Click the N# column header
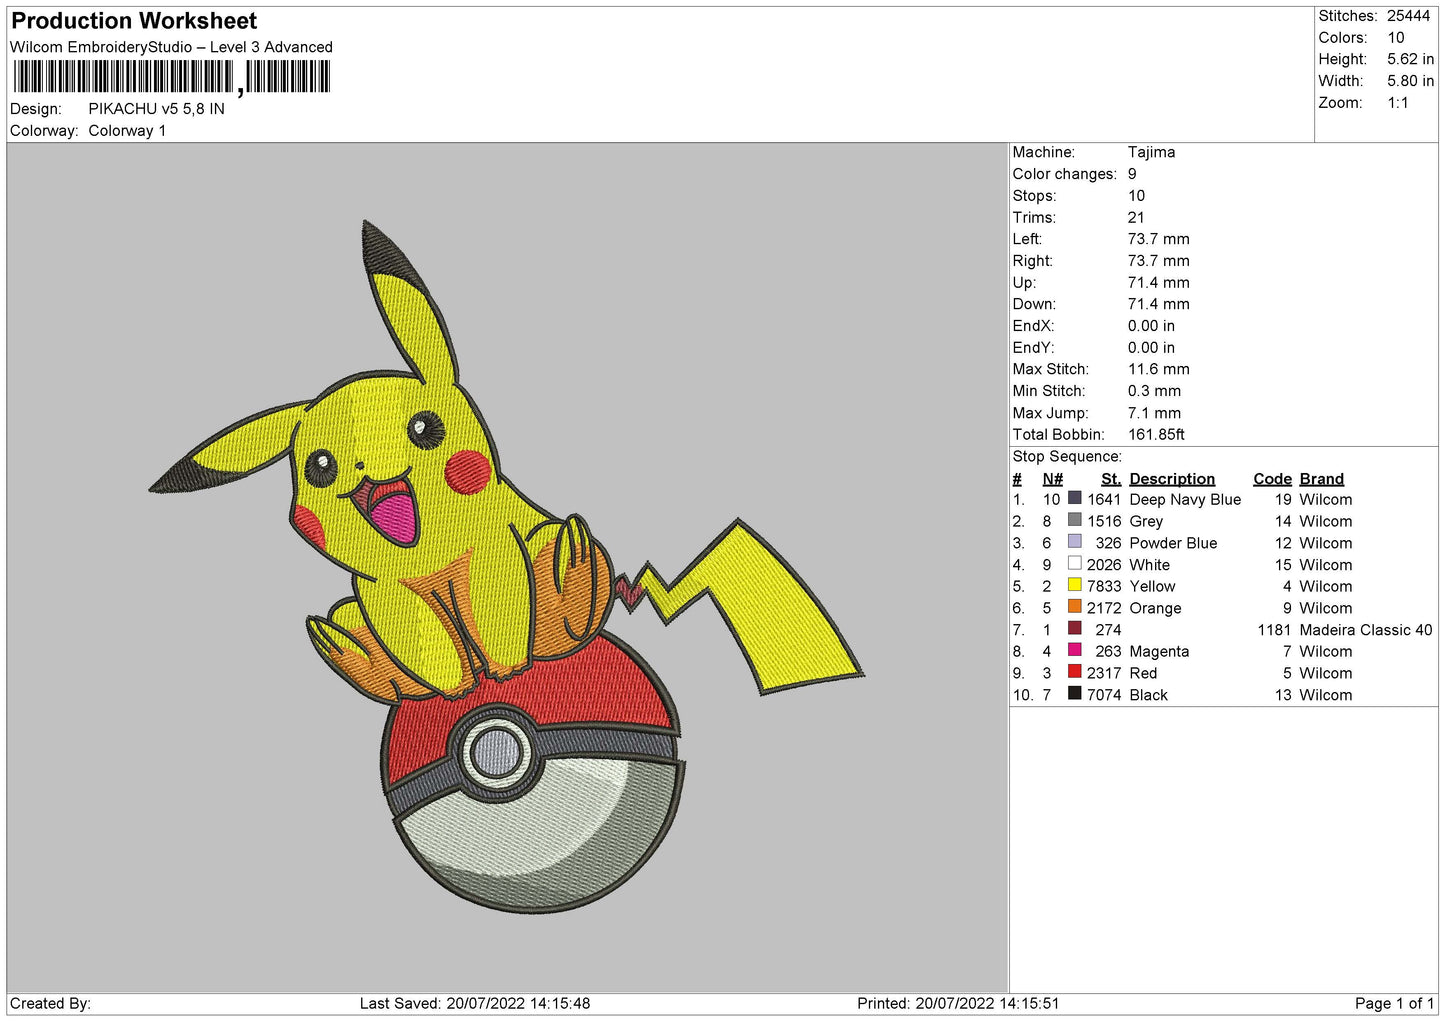Image resolution: width=1445 pixels, height=1021 pixels. tap(1052, 479)
